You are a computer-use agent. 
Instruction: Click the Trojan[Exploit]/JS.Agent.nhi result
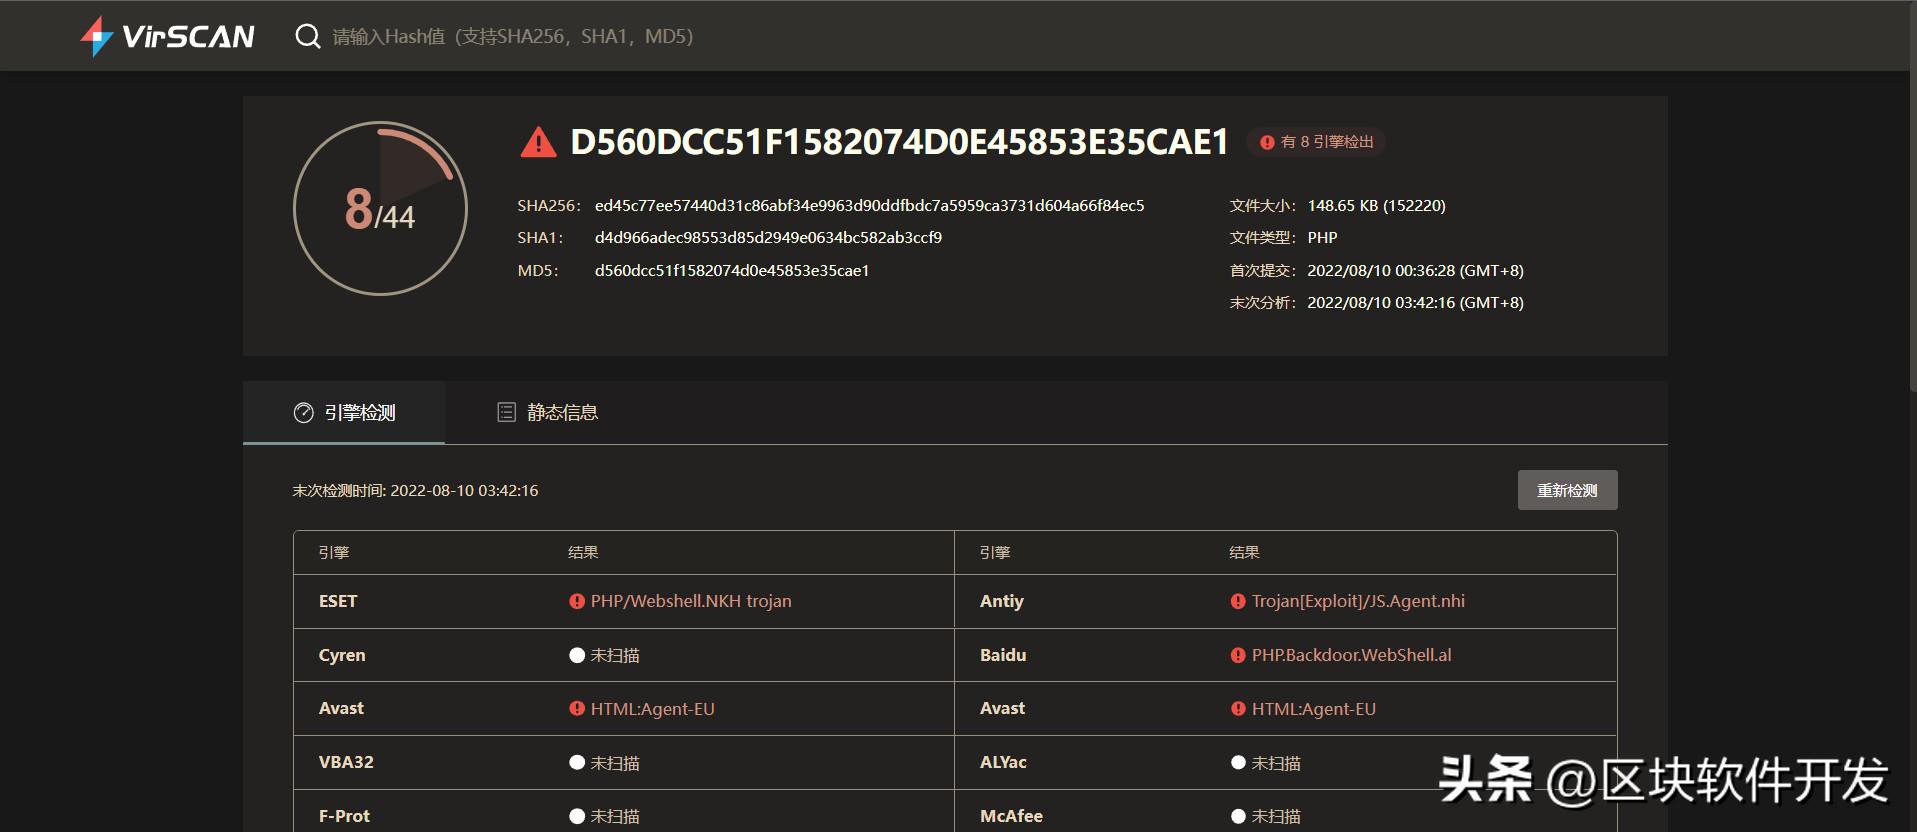(x=1358, y=601)
